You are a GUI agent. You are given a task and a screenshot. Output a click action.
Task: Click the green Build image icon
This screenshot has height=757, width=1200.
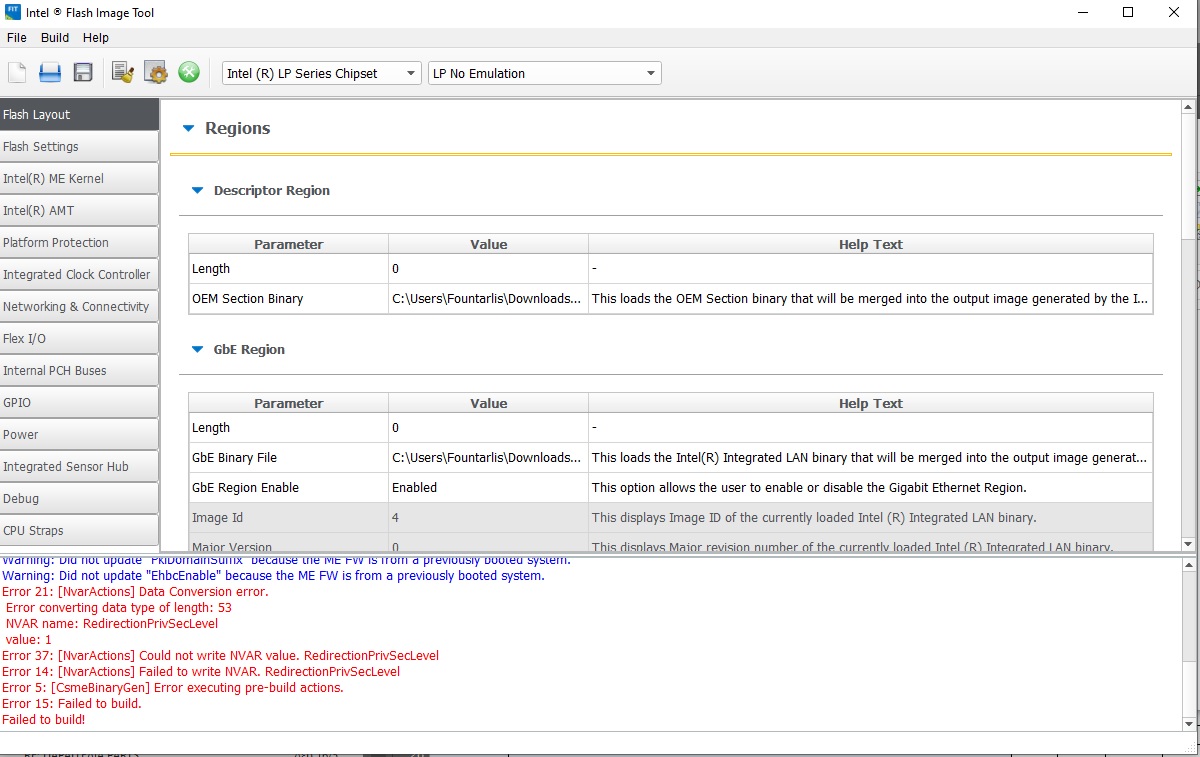point(189,73)
